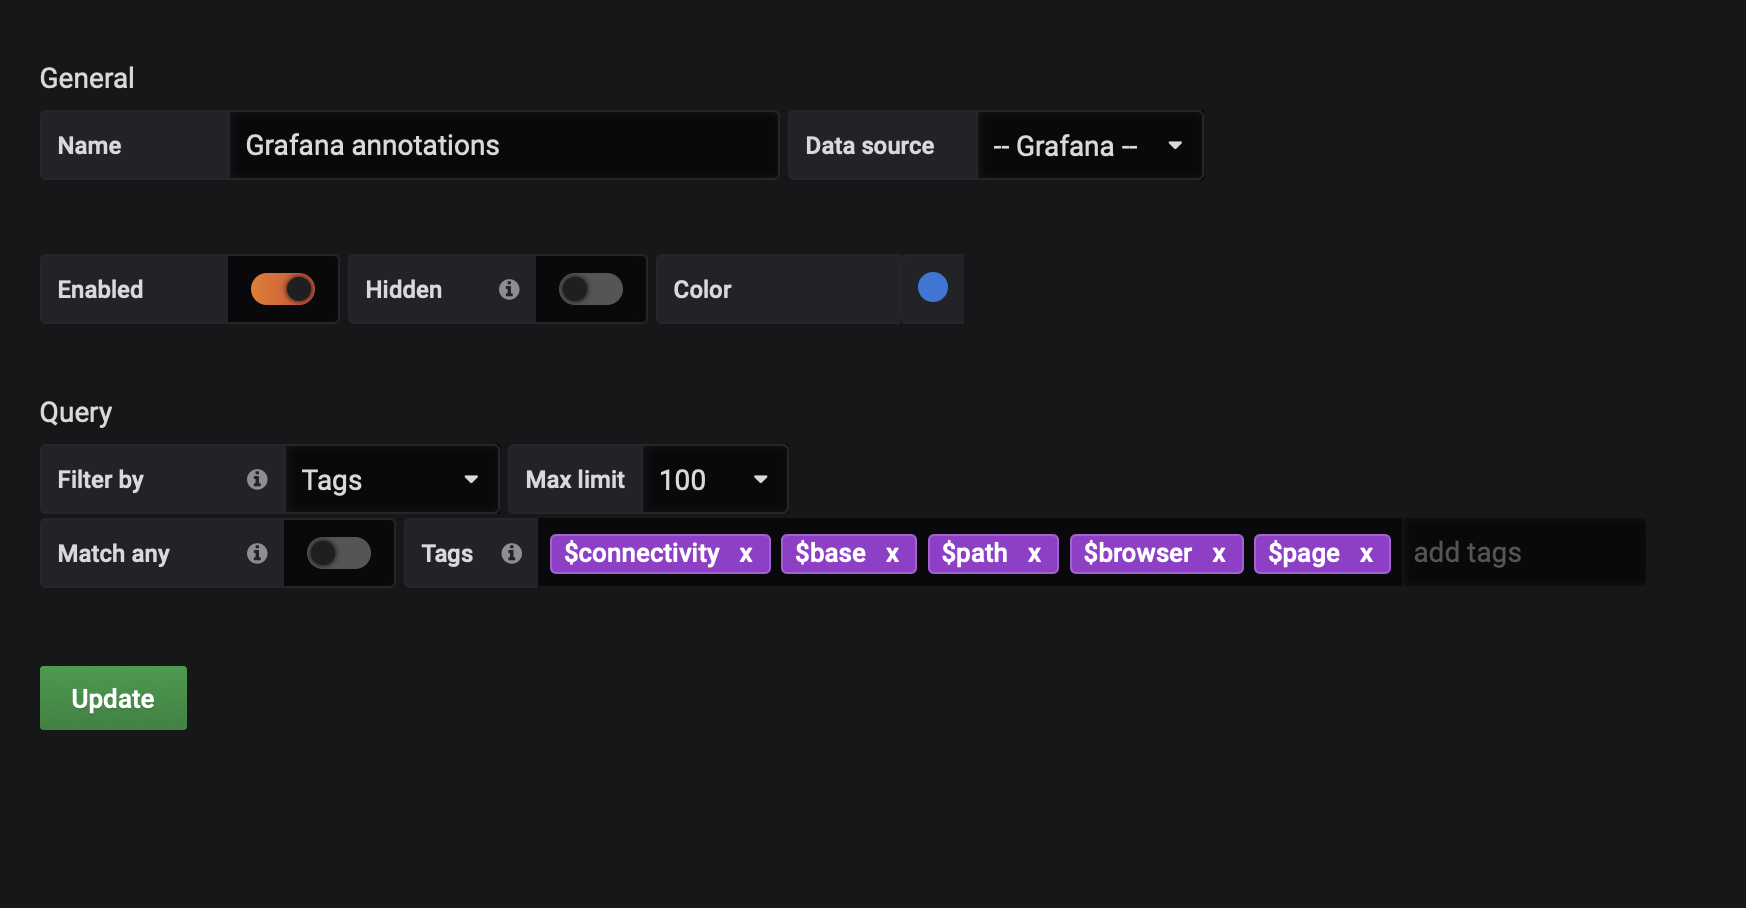Remove the $browser tag
Screen dimensions: 1746x908
[x=1219, y=554]
